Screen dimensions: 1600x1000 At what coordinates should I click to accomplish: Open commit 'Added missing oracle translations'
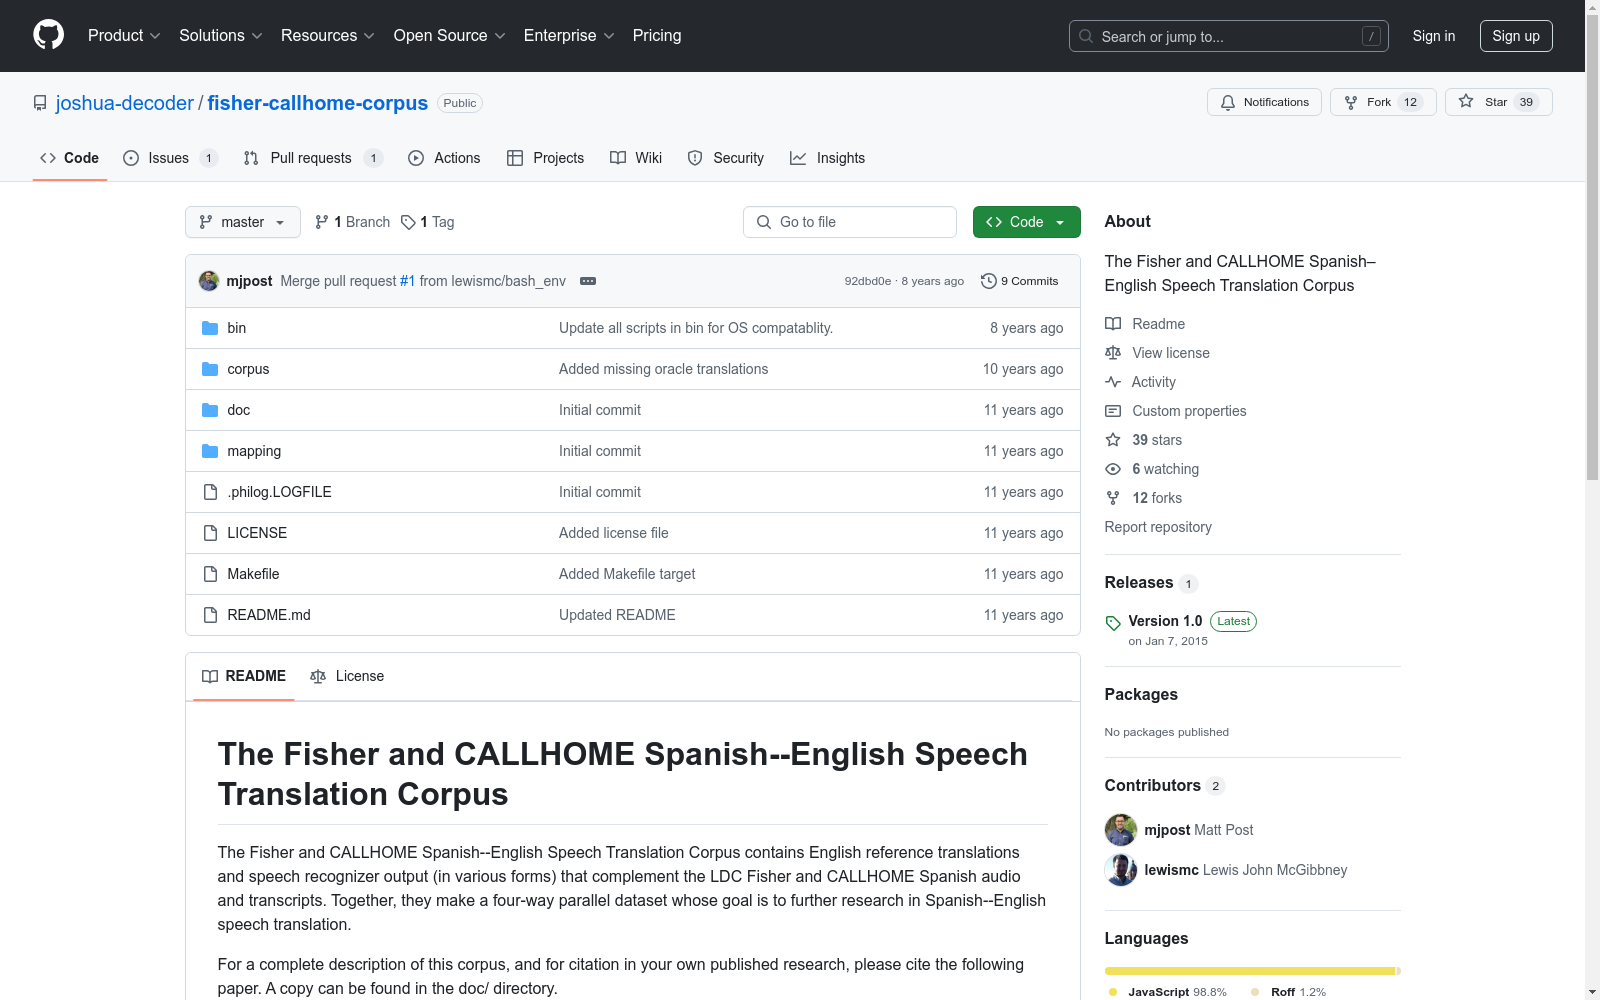664,369
